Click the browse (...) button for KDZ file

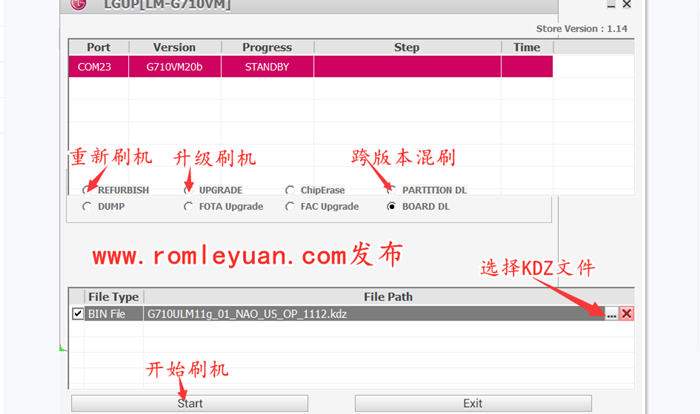click(610, 314)
